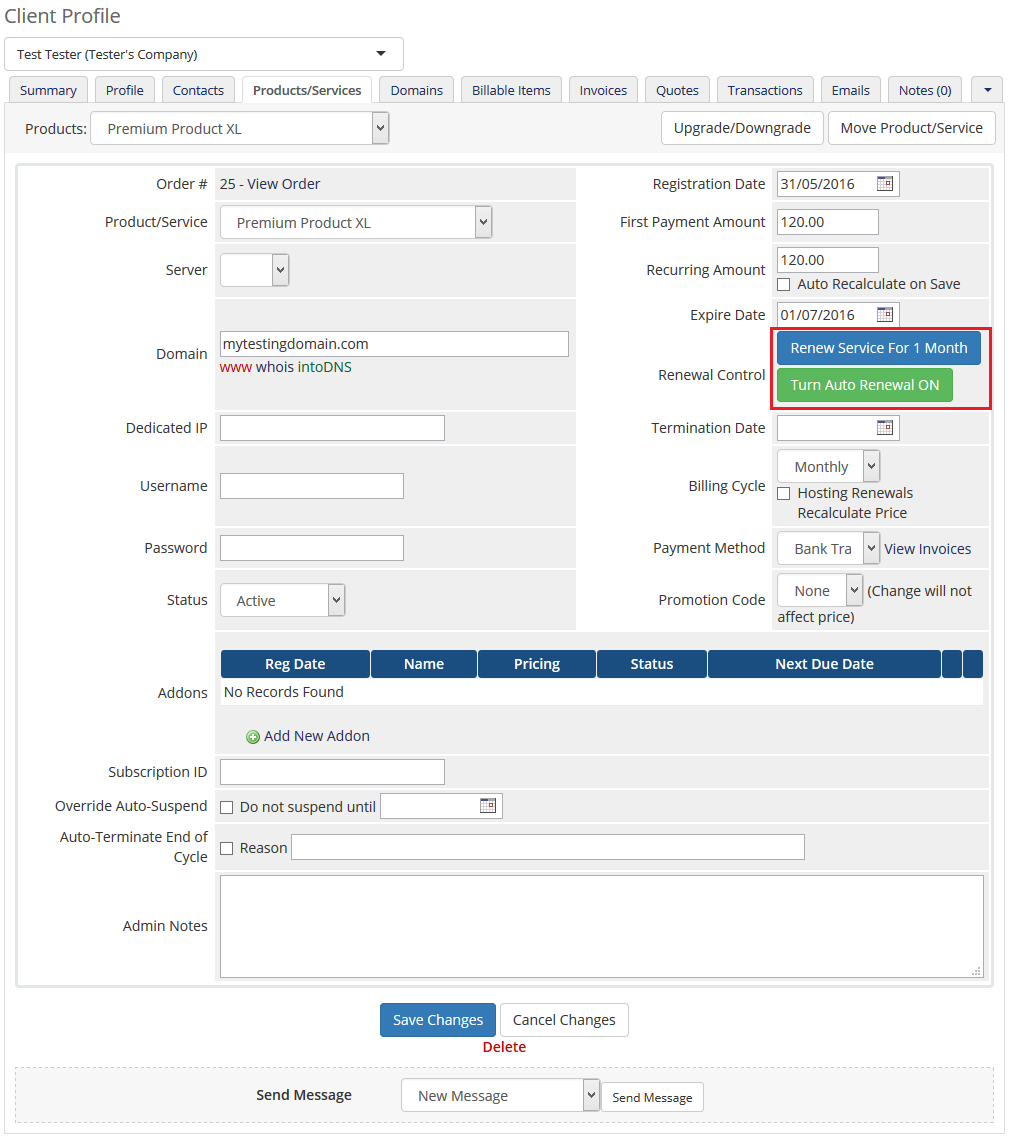Enable Auto Recalculate on Save
Screen dimensions: 1011x1140
784,284
